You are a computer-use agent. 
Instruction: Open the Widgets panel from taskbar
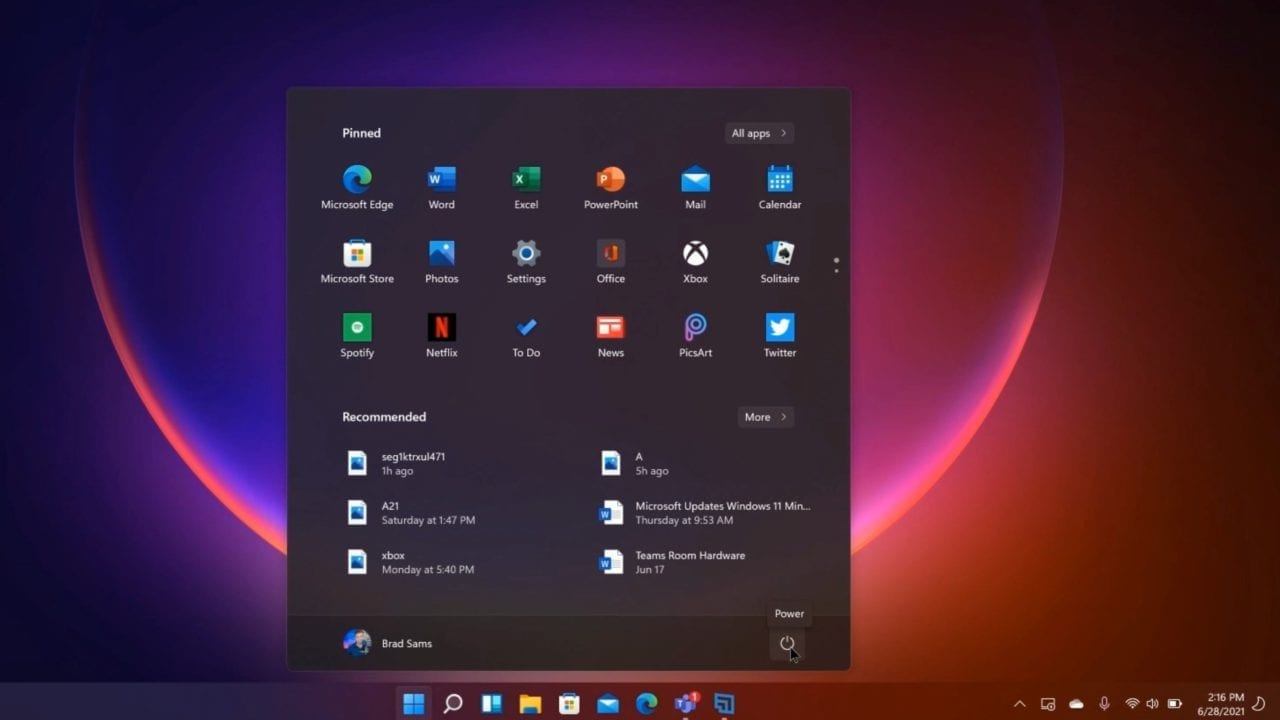pyautogui.click(x=491, y=704)
